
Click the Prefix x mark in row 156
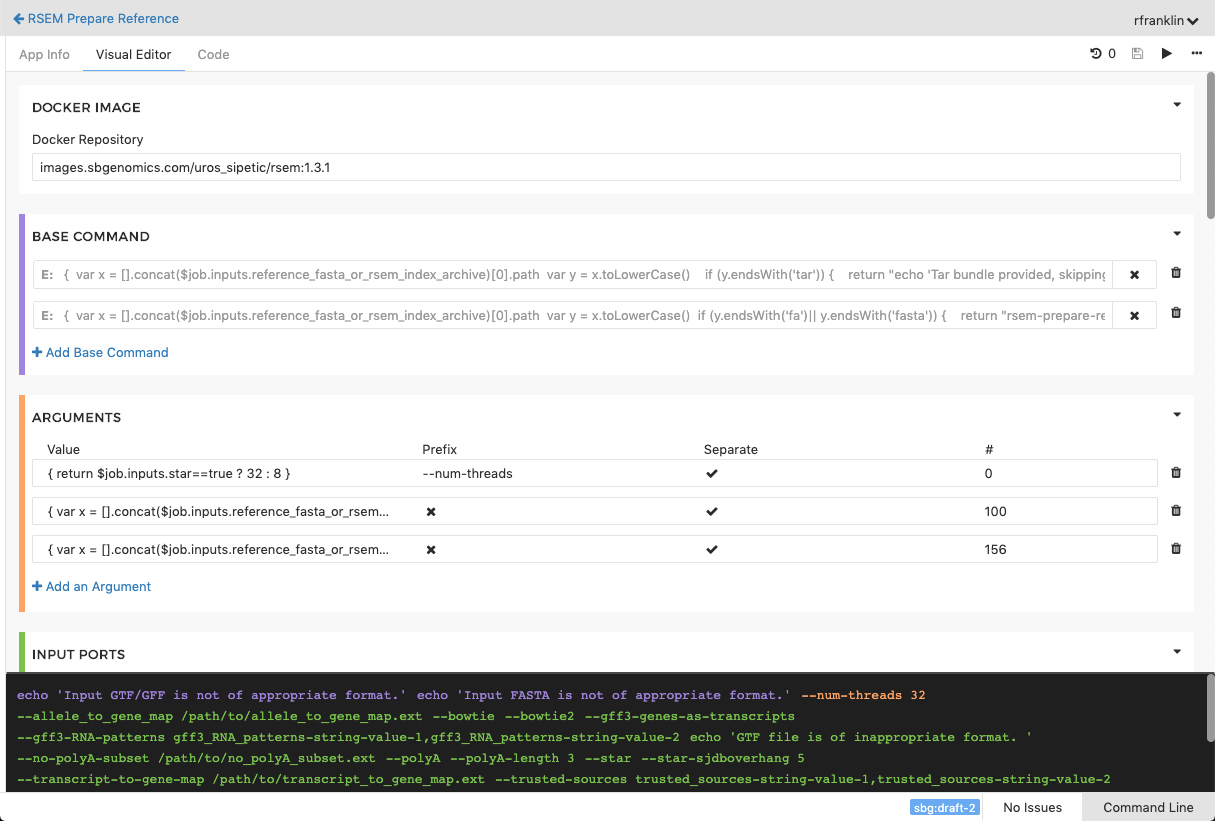click(431, 549)
